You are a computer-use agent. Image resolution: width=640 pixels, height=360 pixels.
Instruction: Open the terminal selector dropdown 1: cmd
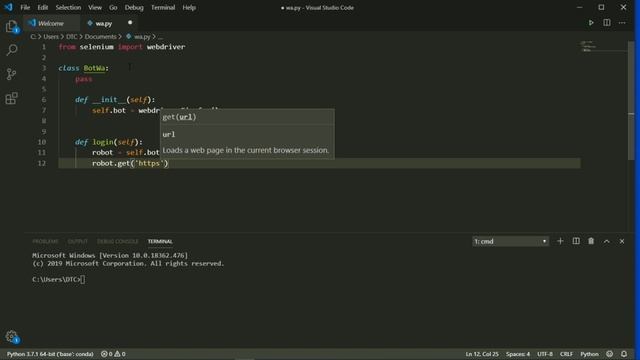(510, 242)
